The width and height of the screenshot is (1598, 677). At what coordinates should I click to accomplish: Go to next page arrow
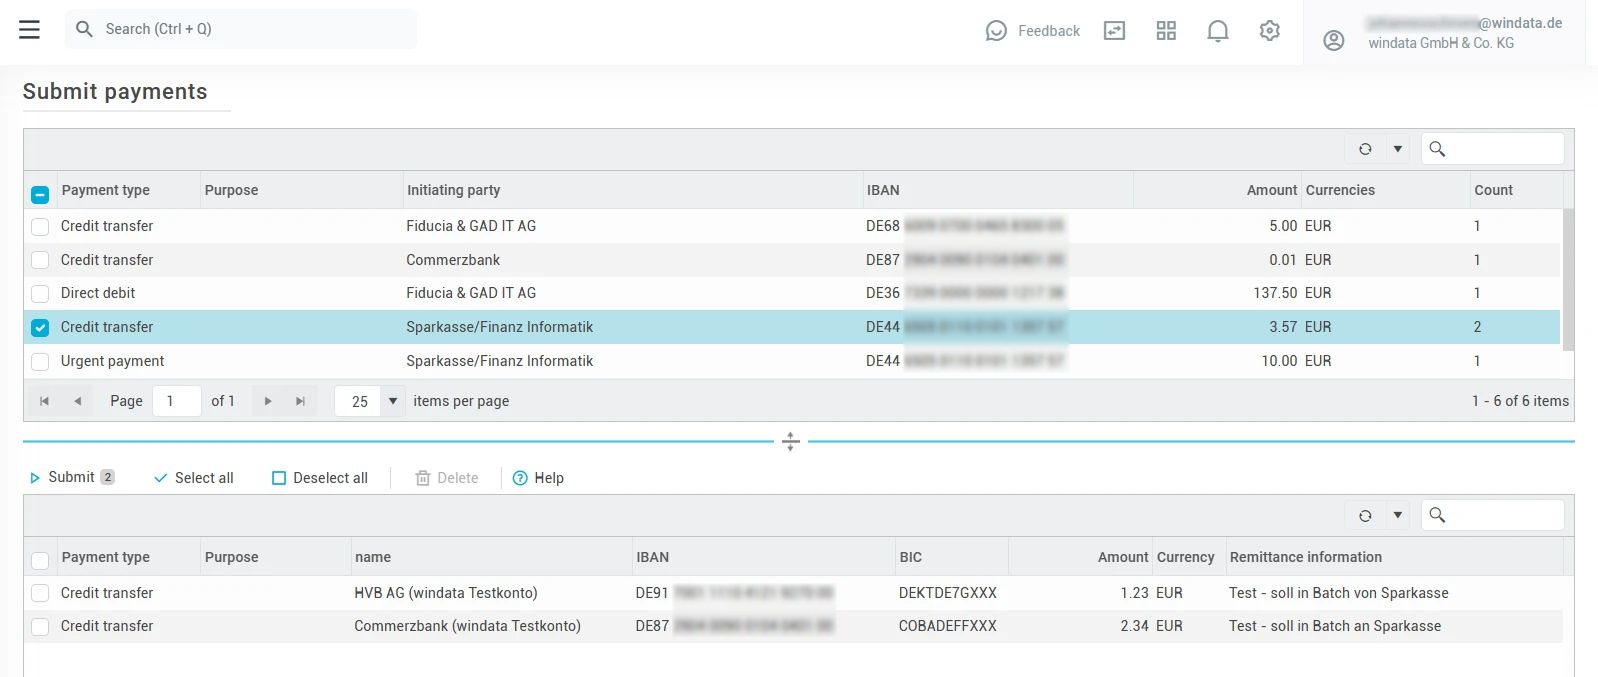click(x=268, y=401)
